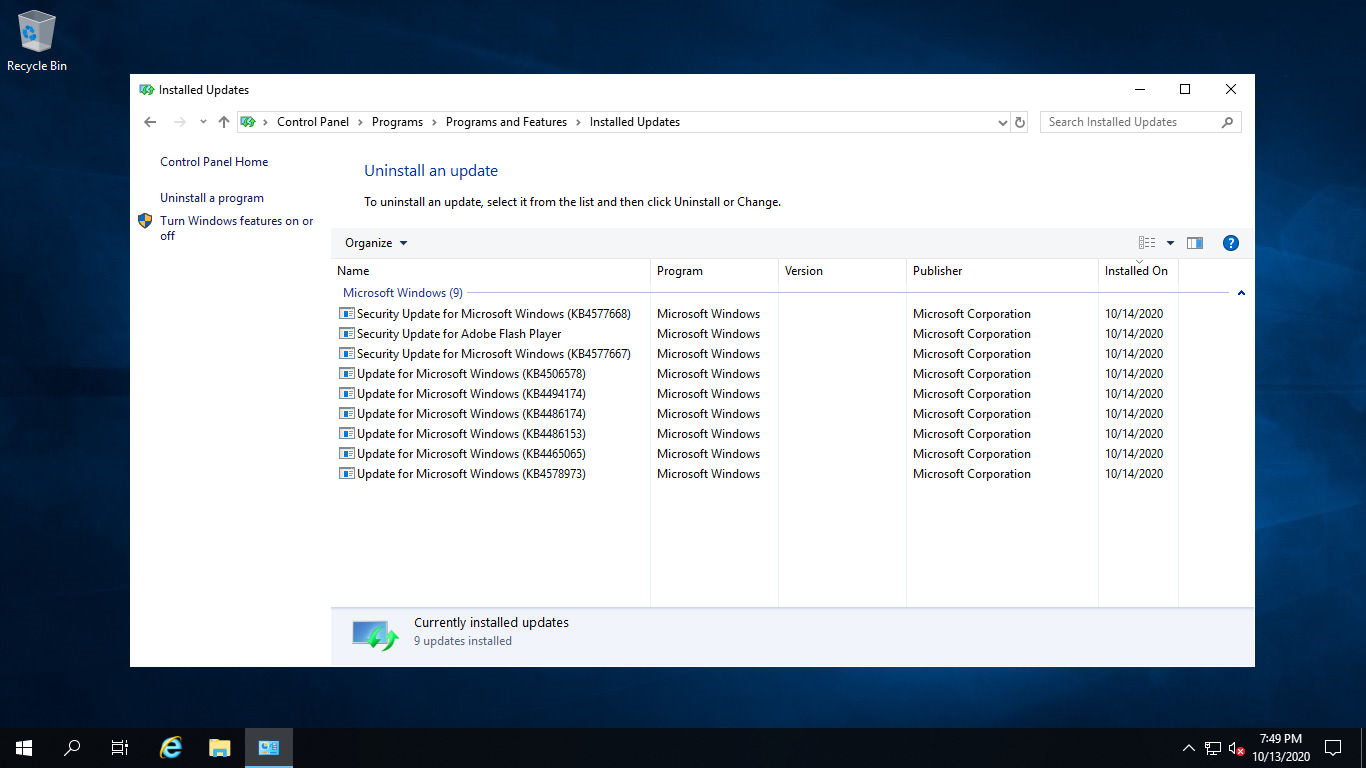Click the currently installed updates details icon
Screen dimensions: 1366x768
pyautogui.click(x=375, y=635)
